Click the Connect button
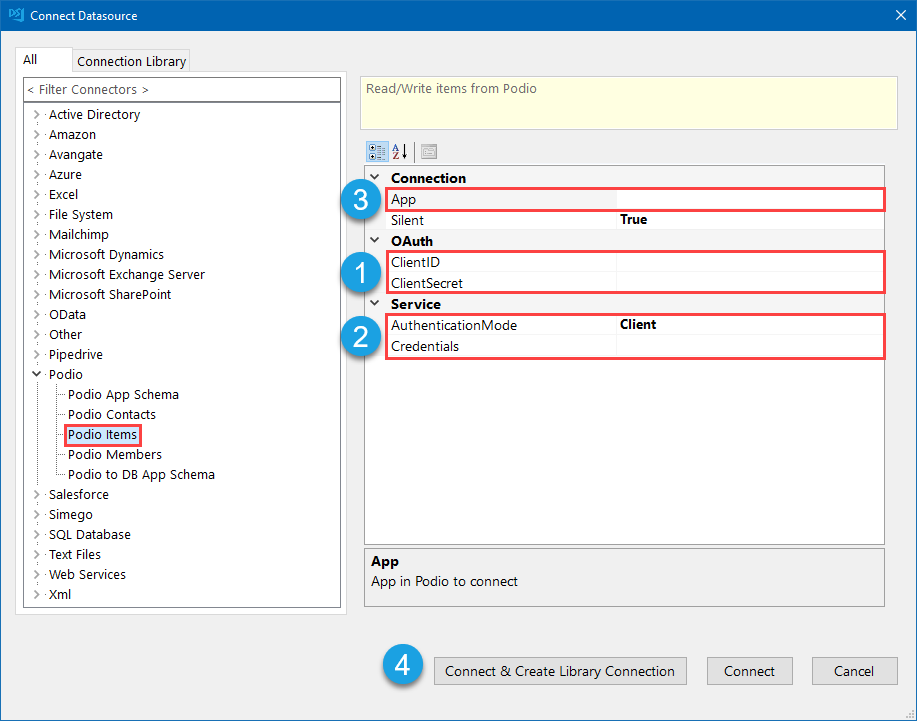Viewport: 917px width, 721px height. [x=749, y=671]
